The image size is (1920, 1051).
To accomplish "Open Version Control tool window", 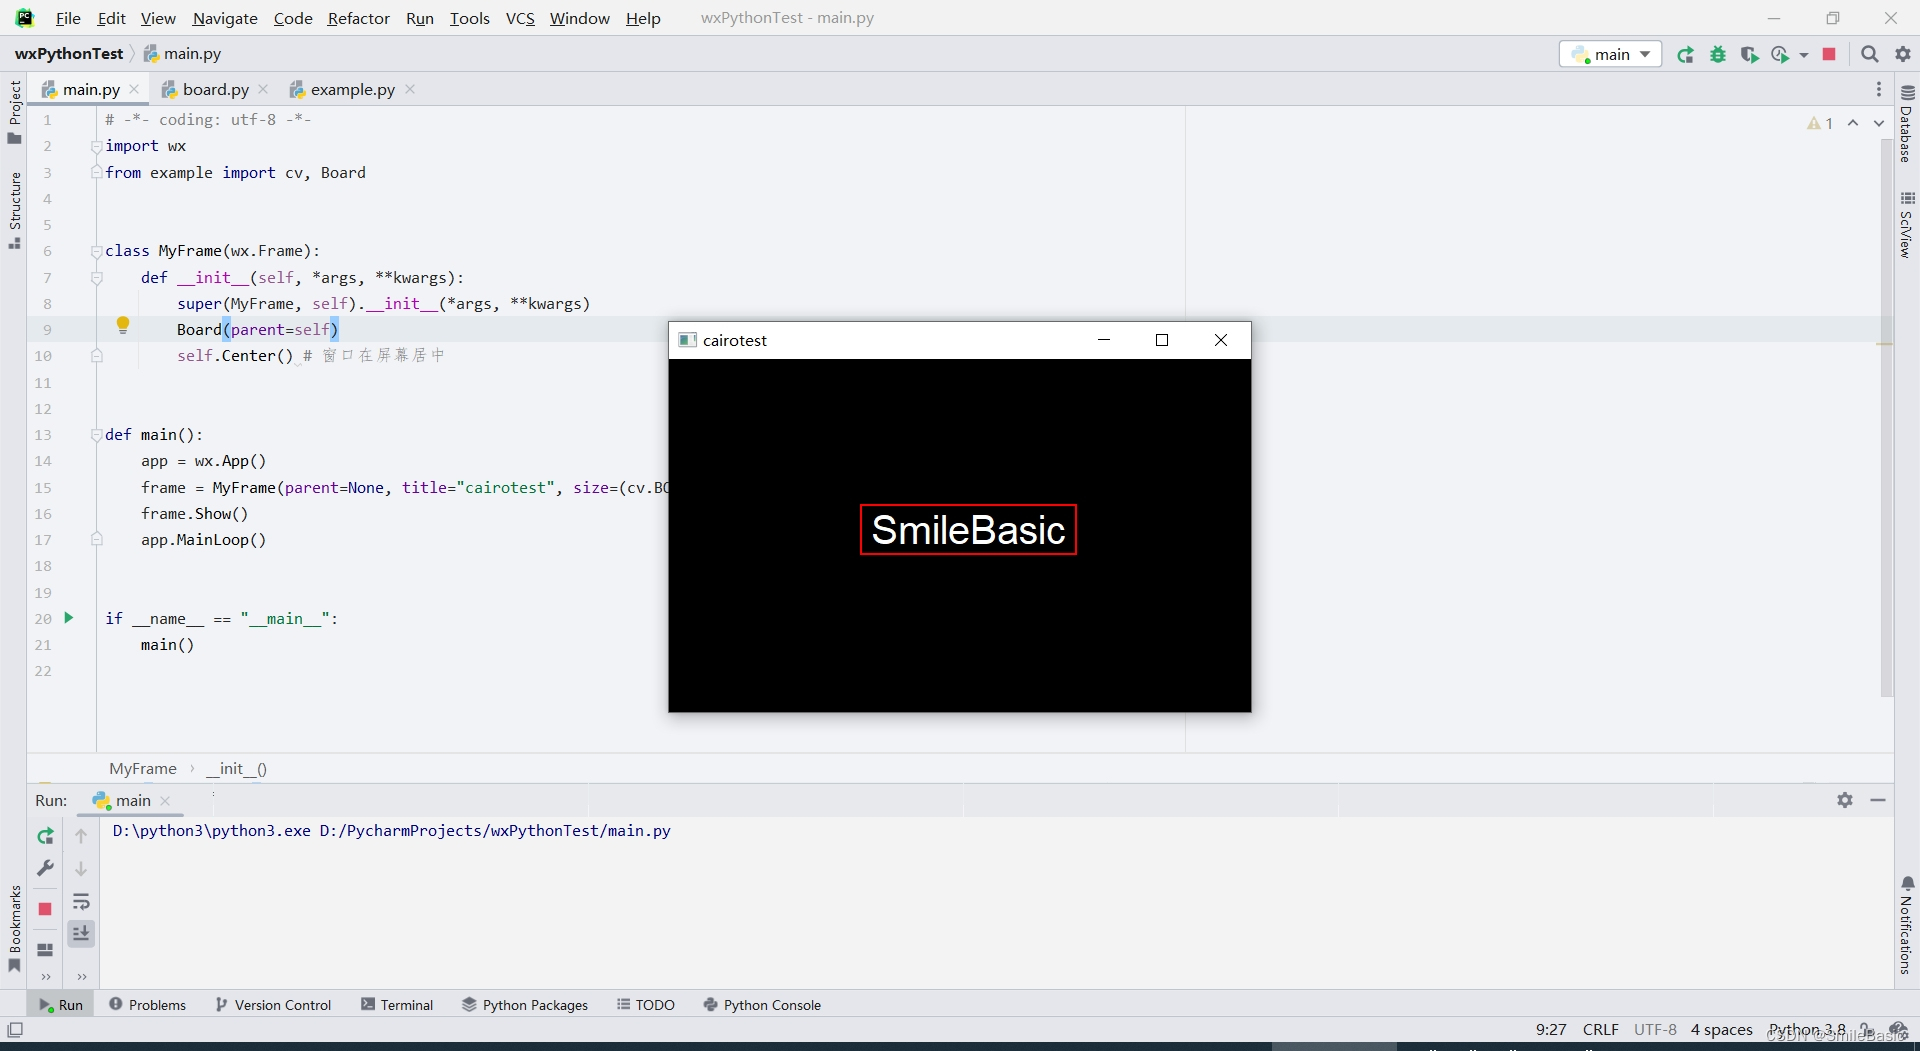I will point(273,1005).
